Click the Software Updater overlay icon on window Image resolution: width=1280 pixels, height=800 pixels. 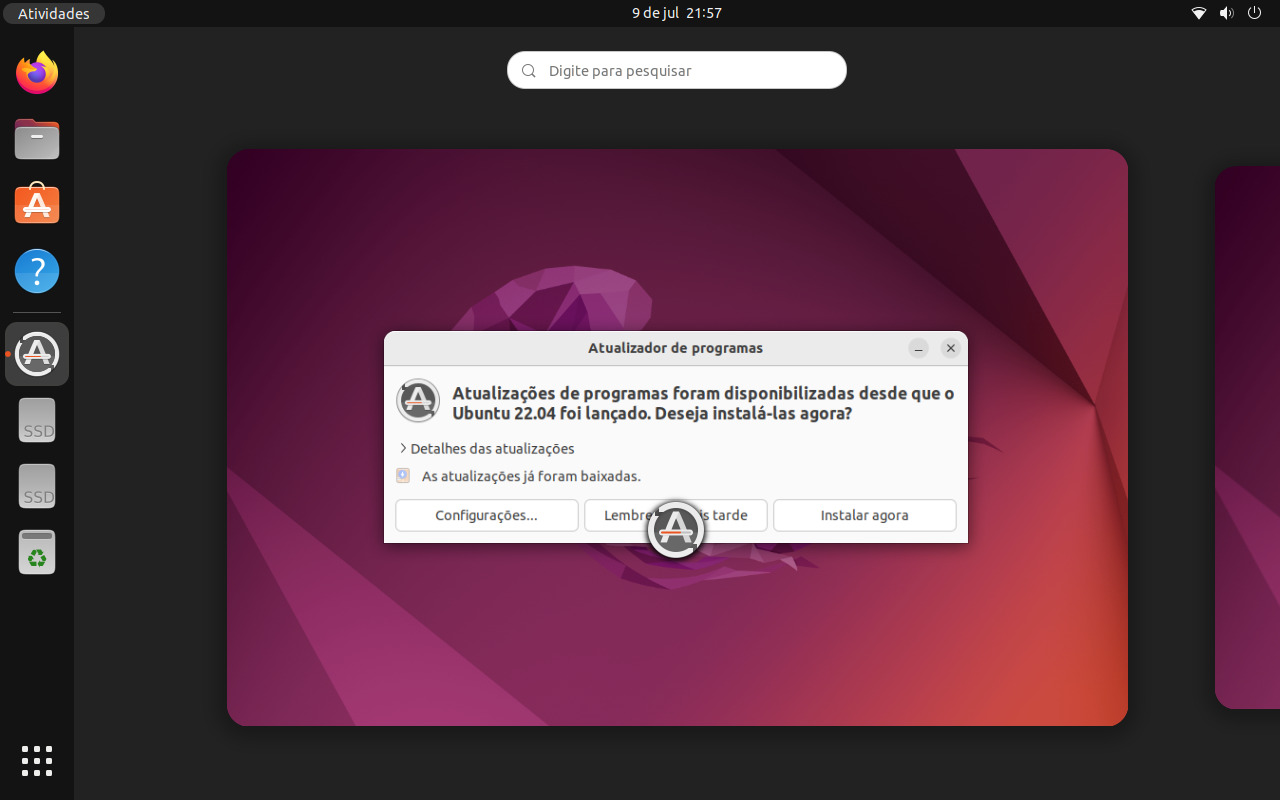coord(676,530)
